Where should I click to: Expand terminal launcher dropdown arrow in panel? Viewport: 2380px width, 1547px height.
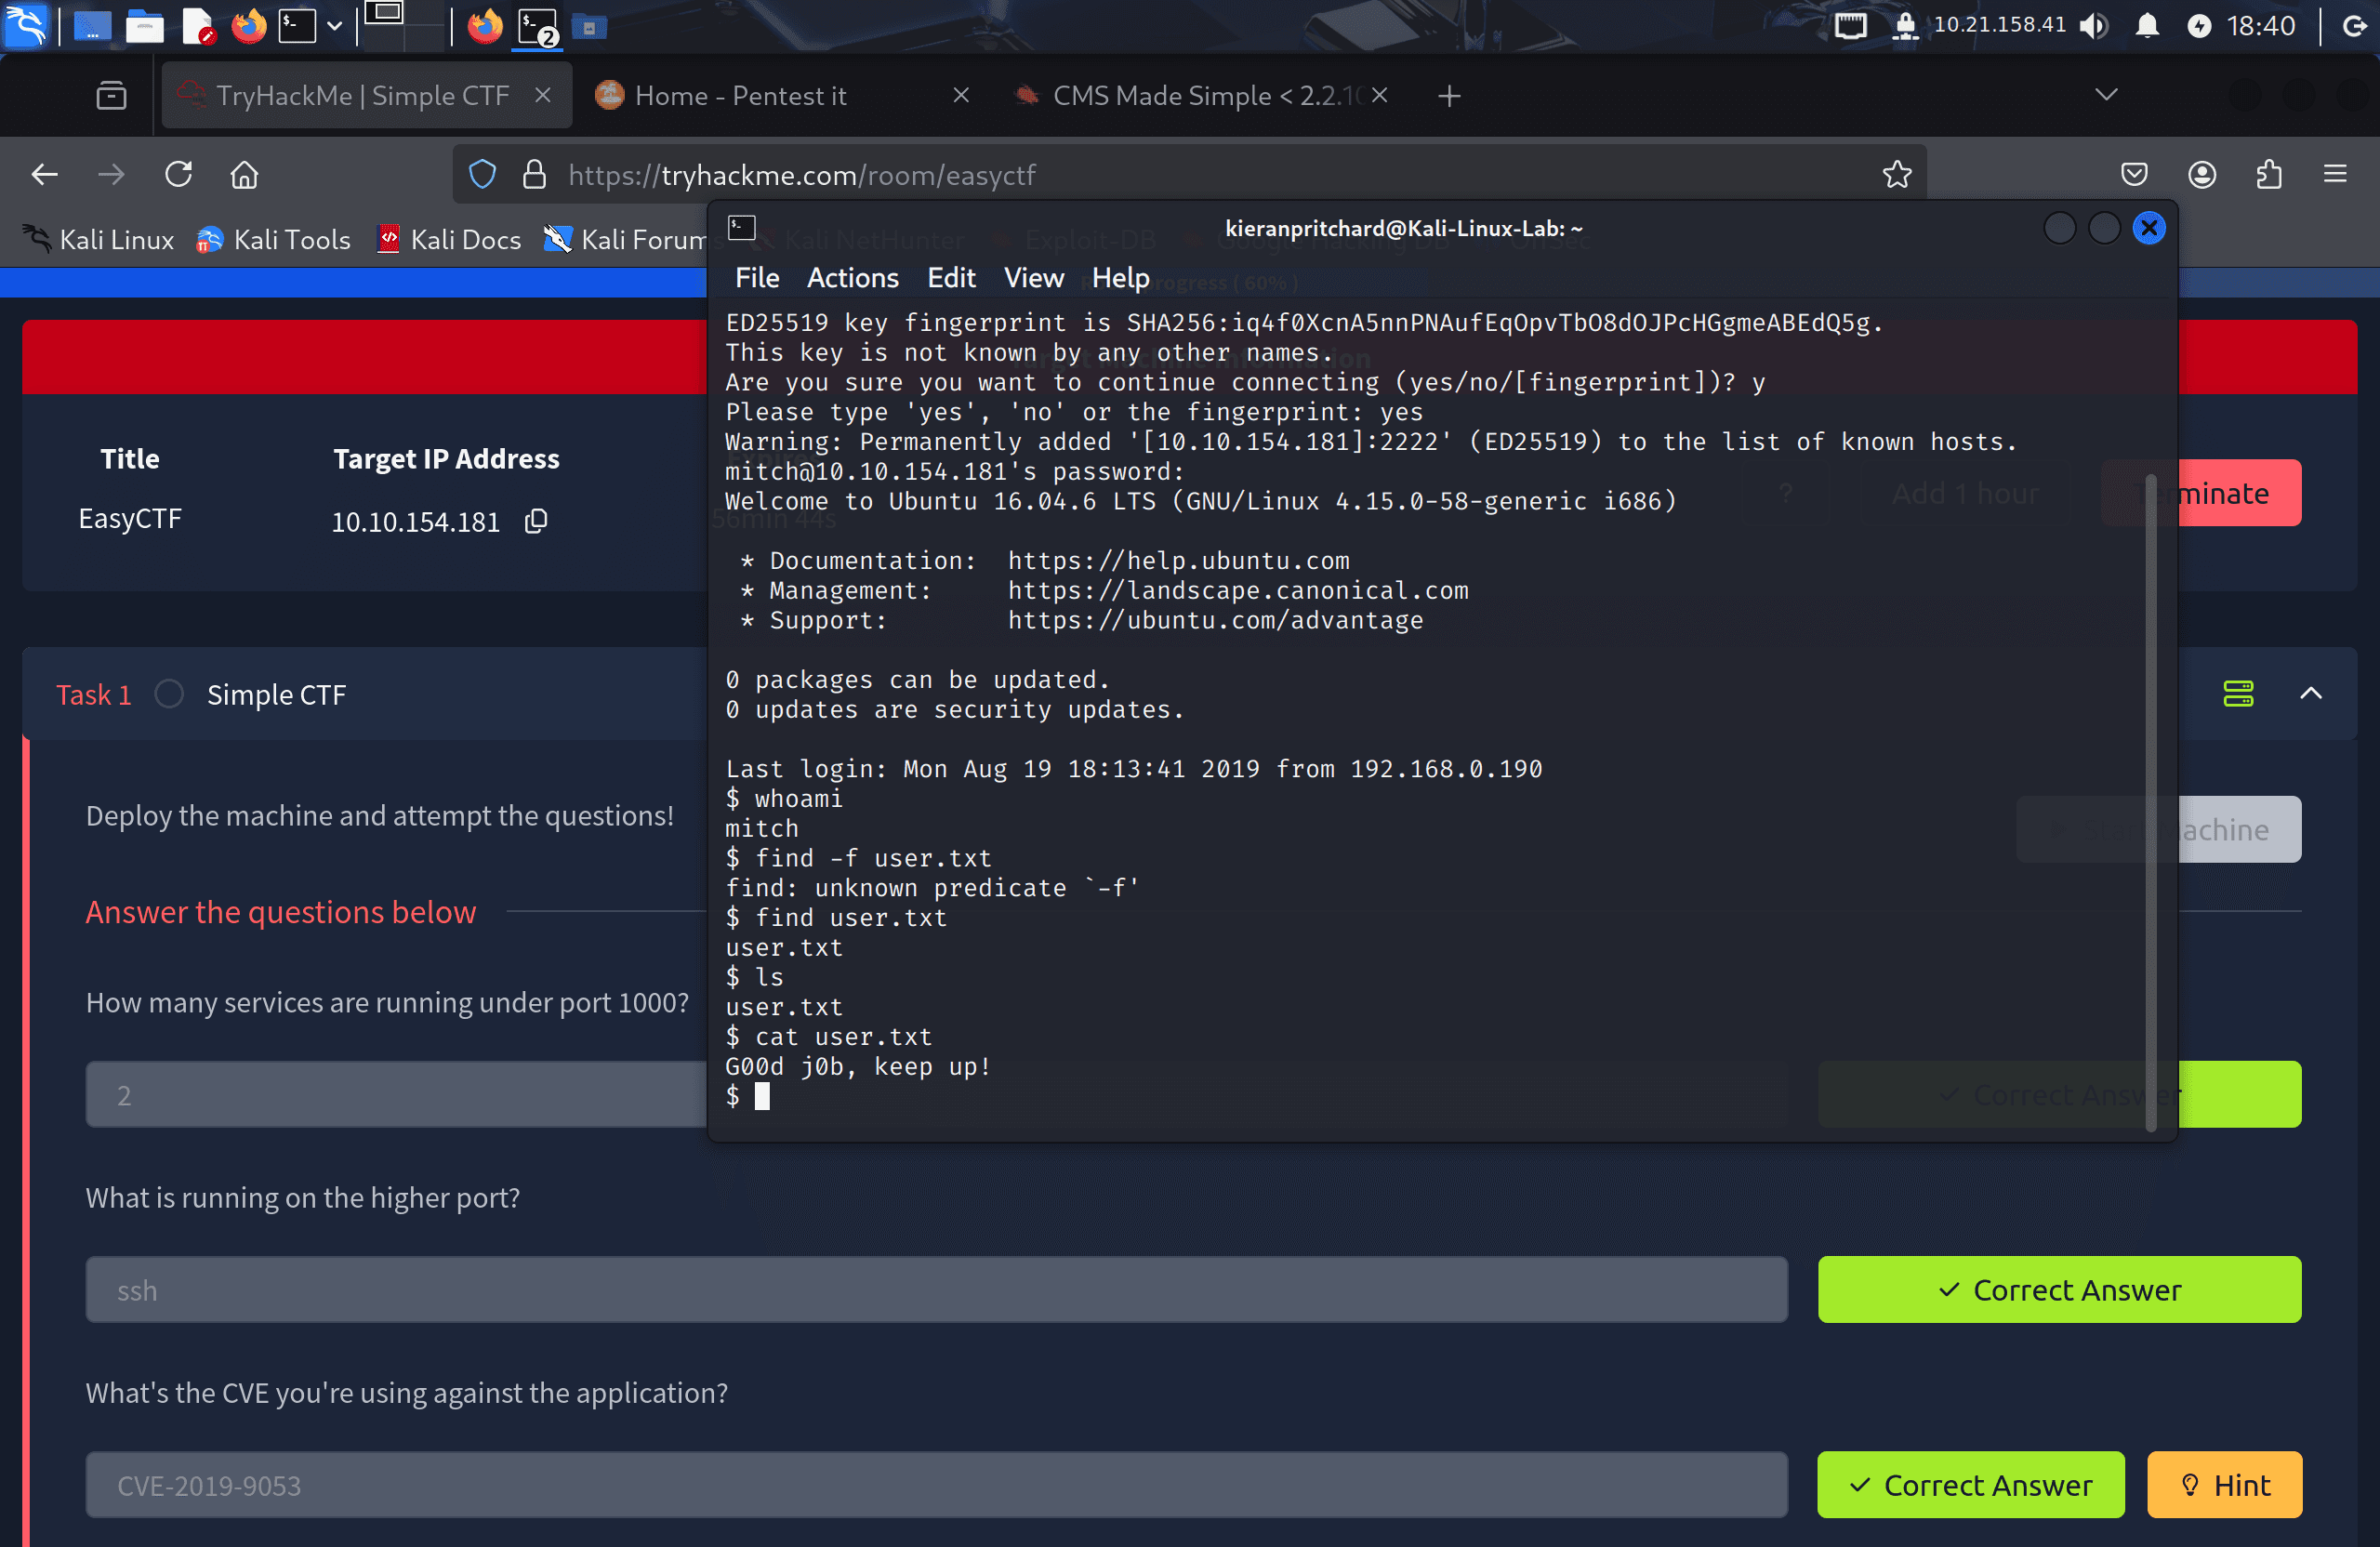pyautogui.click(x=335, y=26)
